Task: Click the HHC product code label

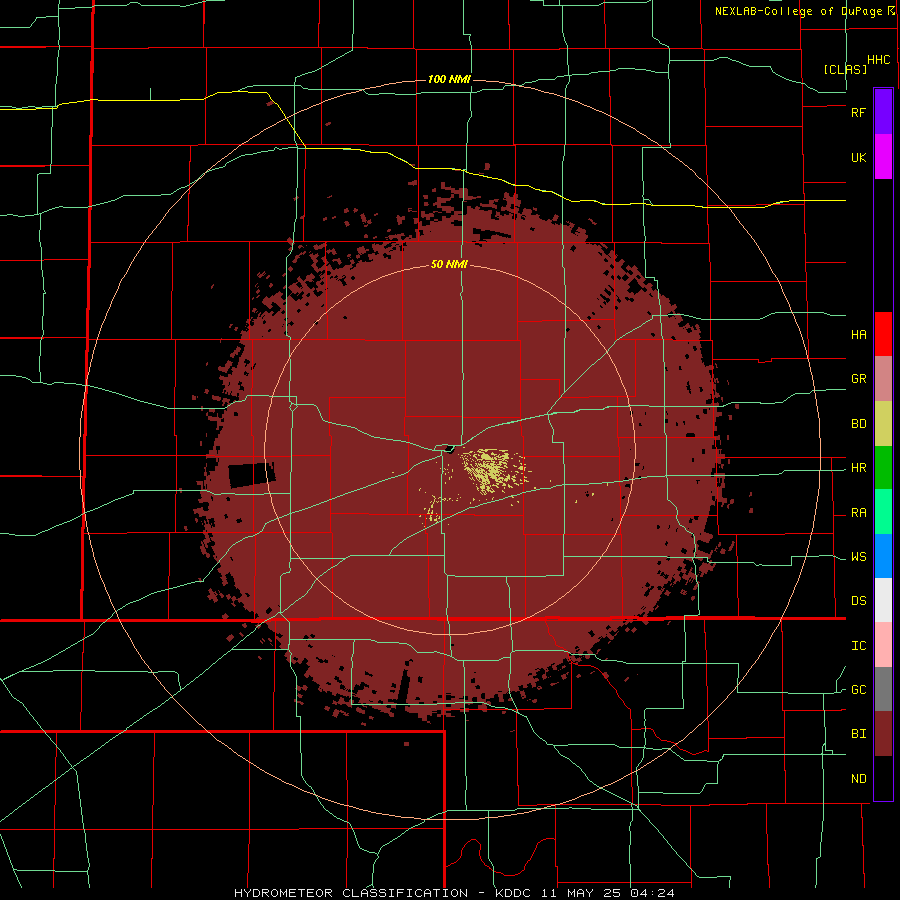Action: tap(878, 60)
